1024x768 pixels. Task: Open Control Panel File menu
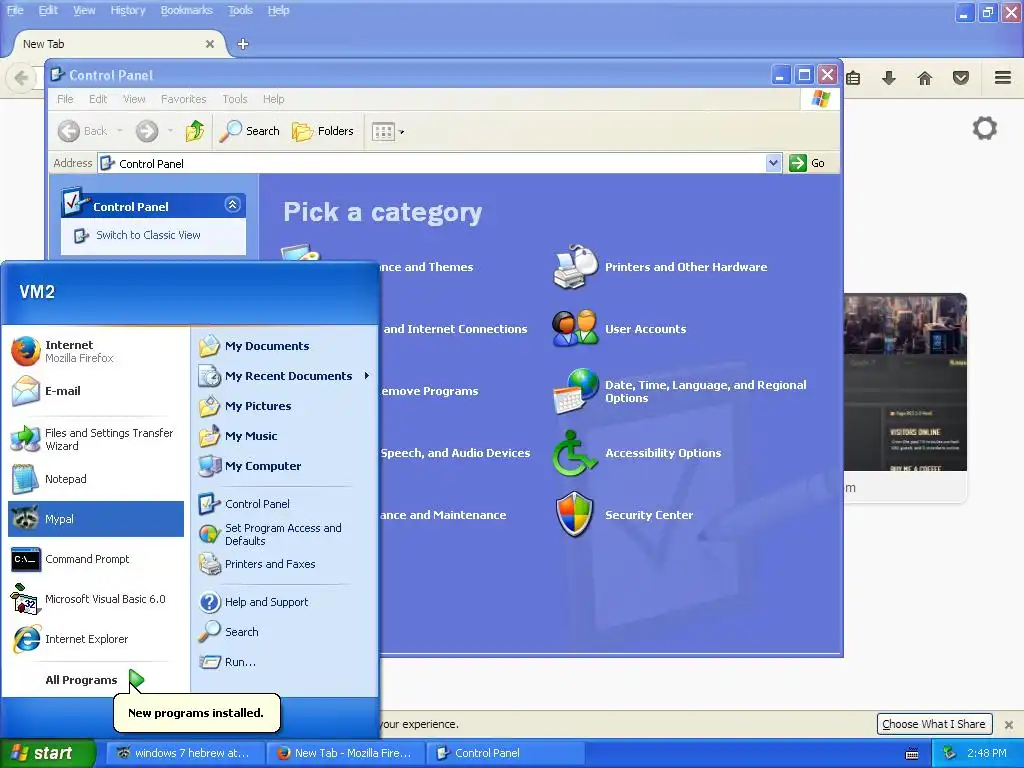[x=65, y=99]
